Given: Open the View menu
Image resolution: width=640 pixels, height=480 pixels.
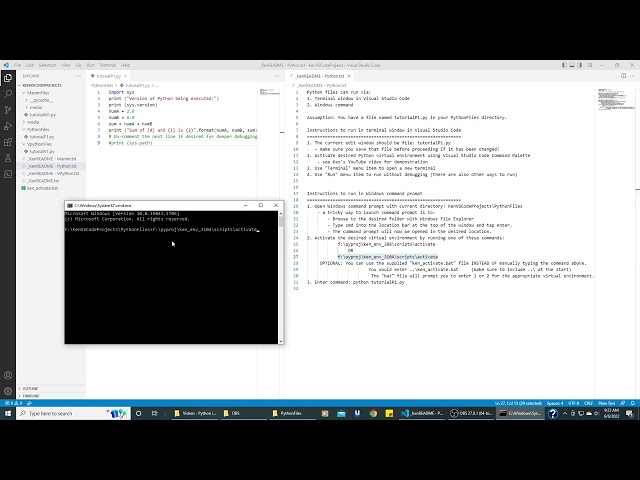Looking at the screenshot, I should (66, 65).
